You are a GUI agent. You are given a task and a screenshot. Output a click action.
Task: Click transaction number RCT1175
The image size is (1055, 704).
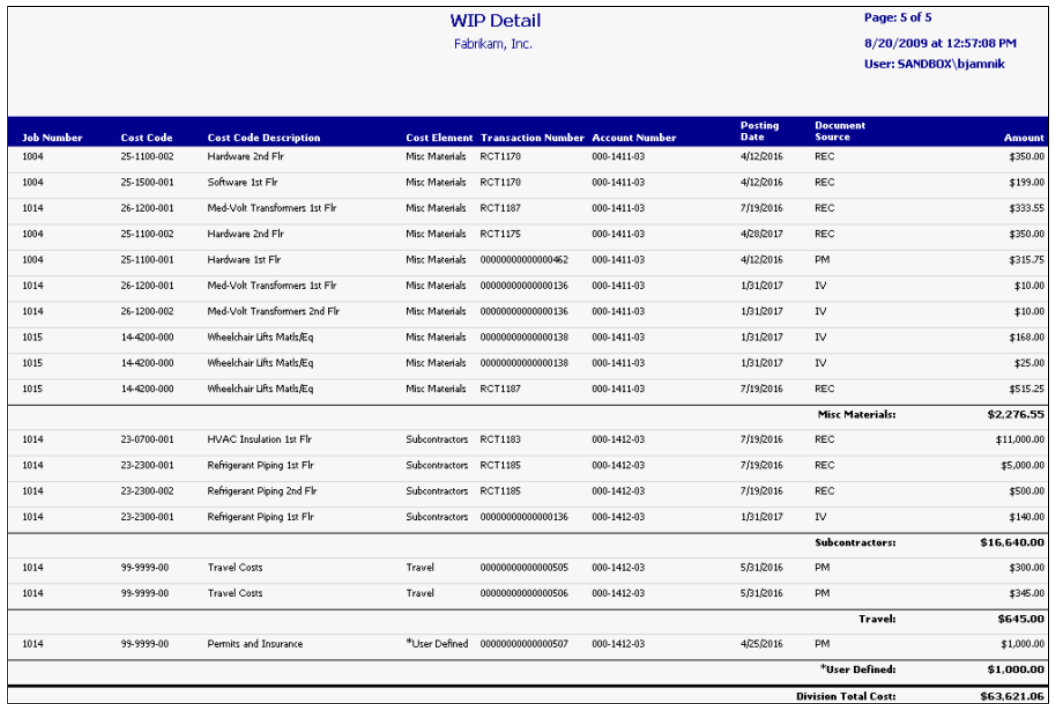(499, 234)
